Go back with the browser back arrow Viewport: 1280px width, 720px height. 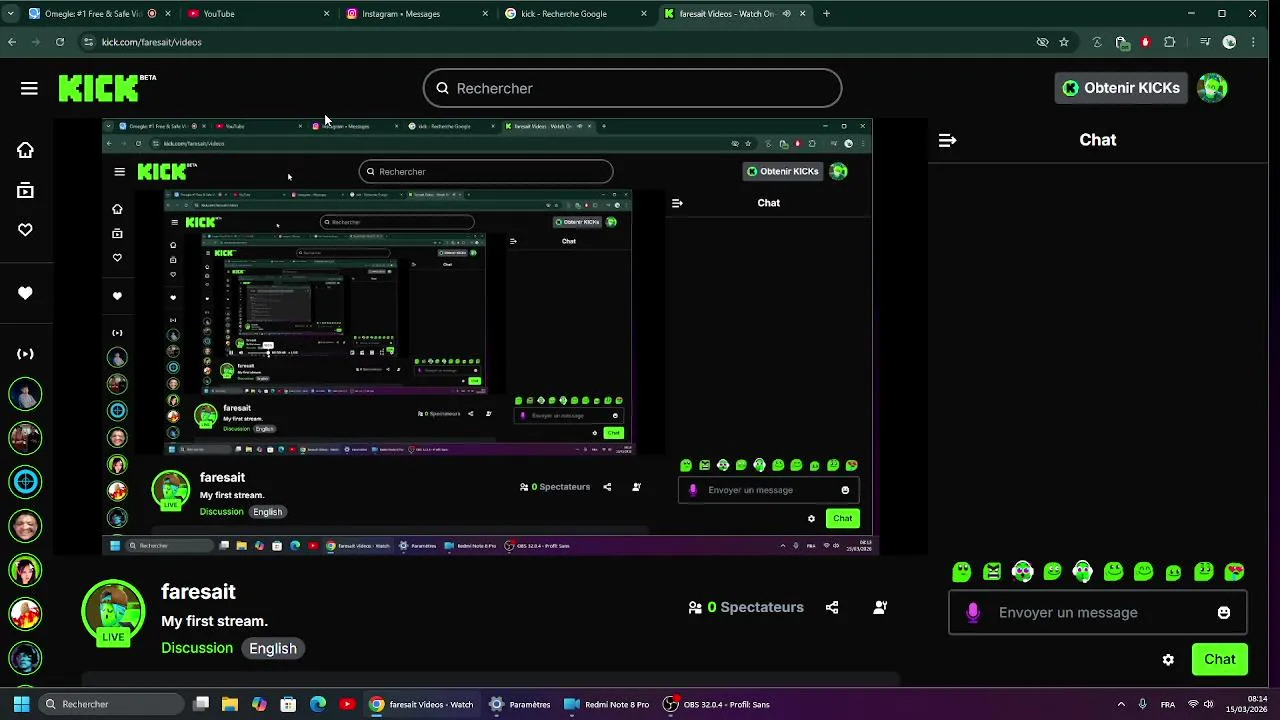coord(12,42)
